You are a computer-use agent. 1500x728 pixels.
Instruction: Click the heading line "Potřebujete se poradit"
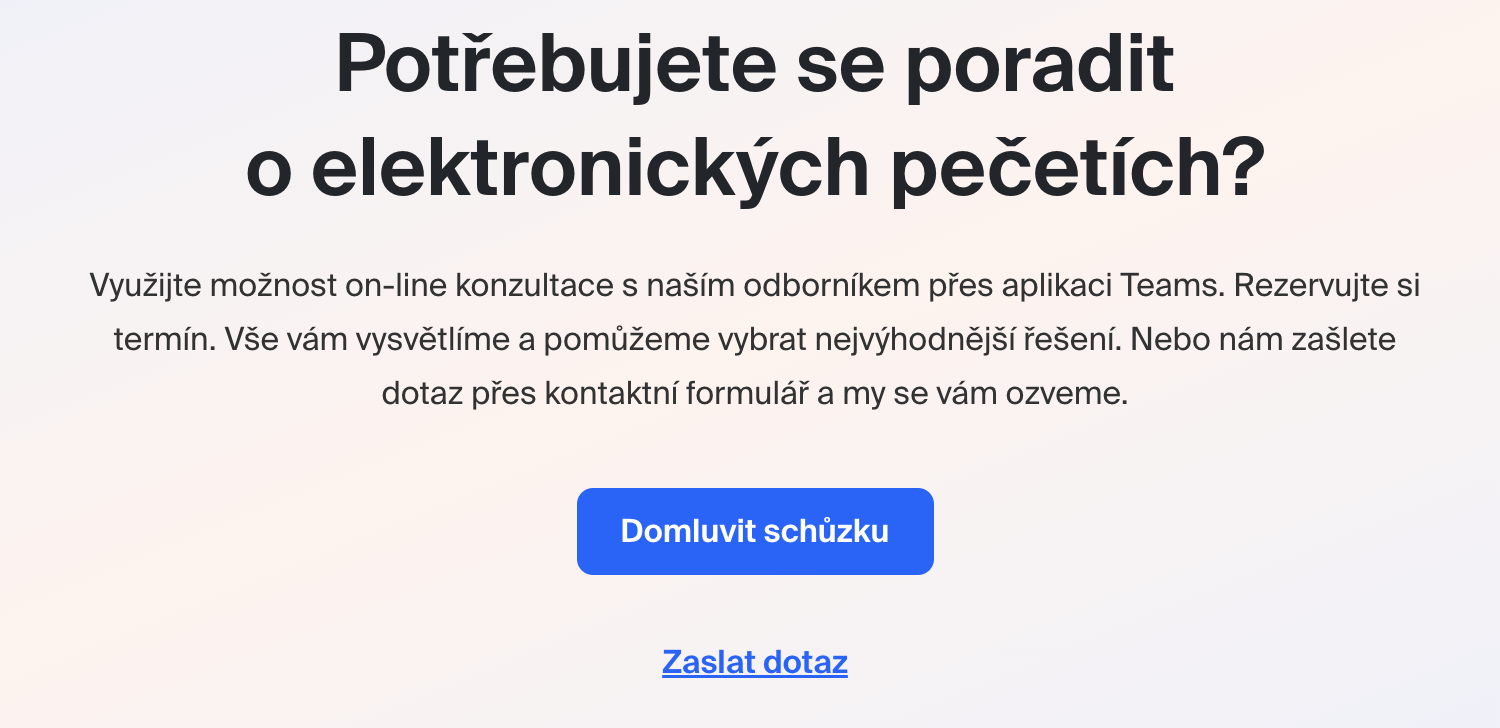tap(755, 65)
